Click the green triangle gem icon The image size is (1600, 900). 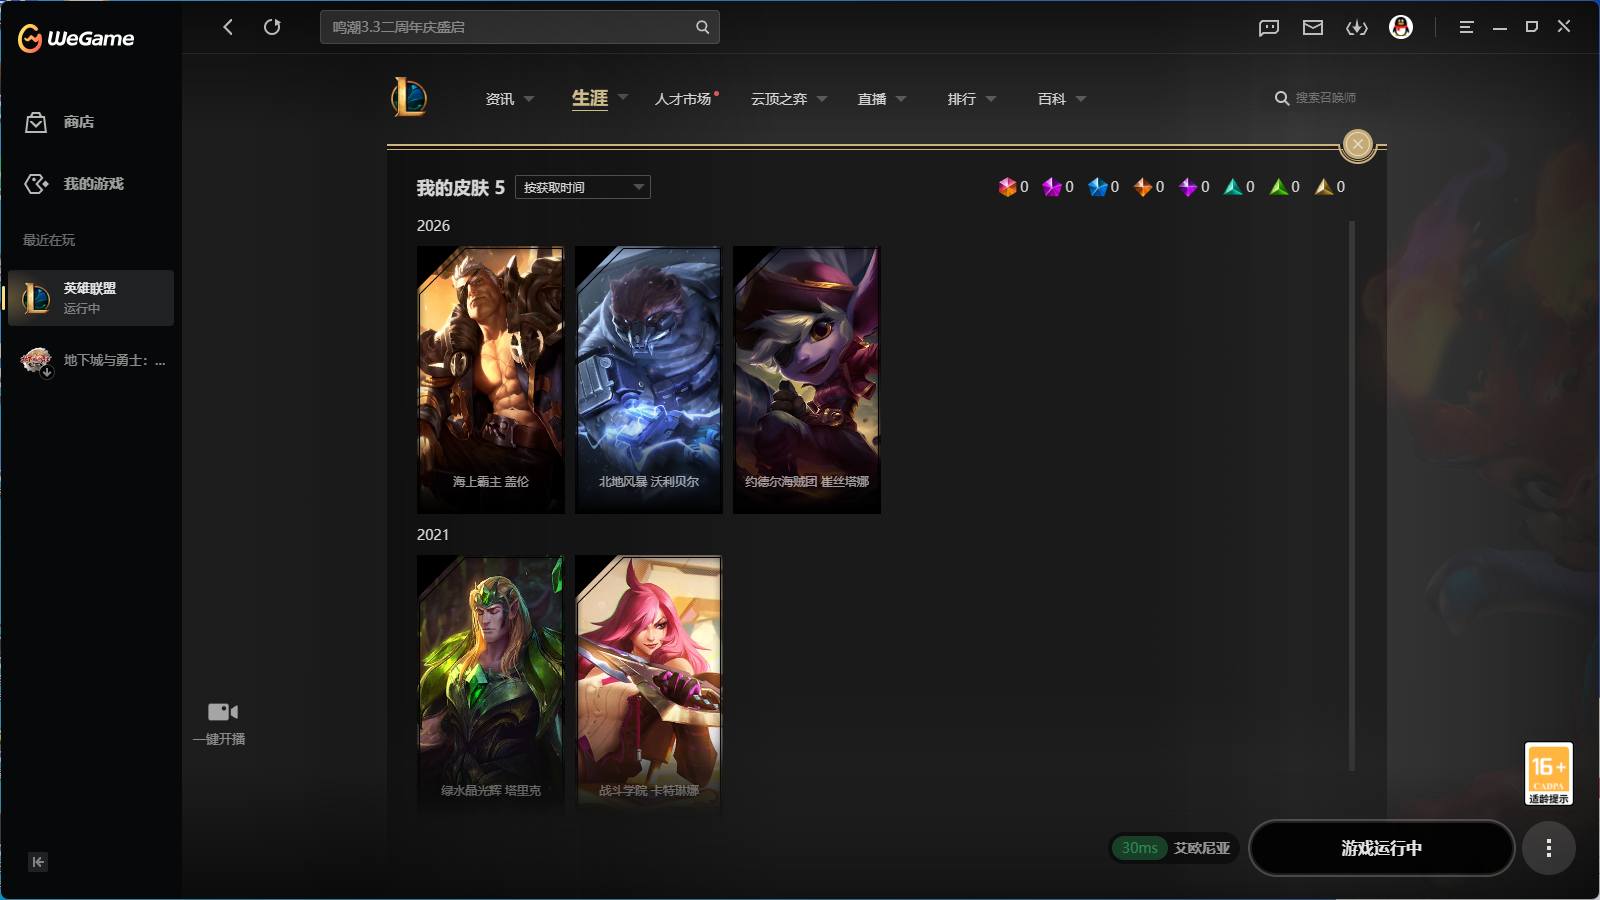tap(1279, 187)
